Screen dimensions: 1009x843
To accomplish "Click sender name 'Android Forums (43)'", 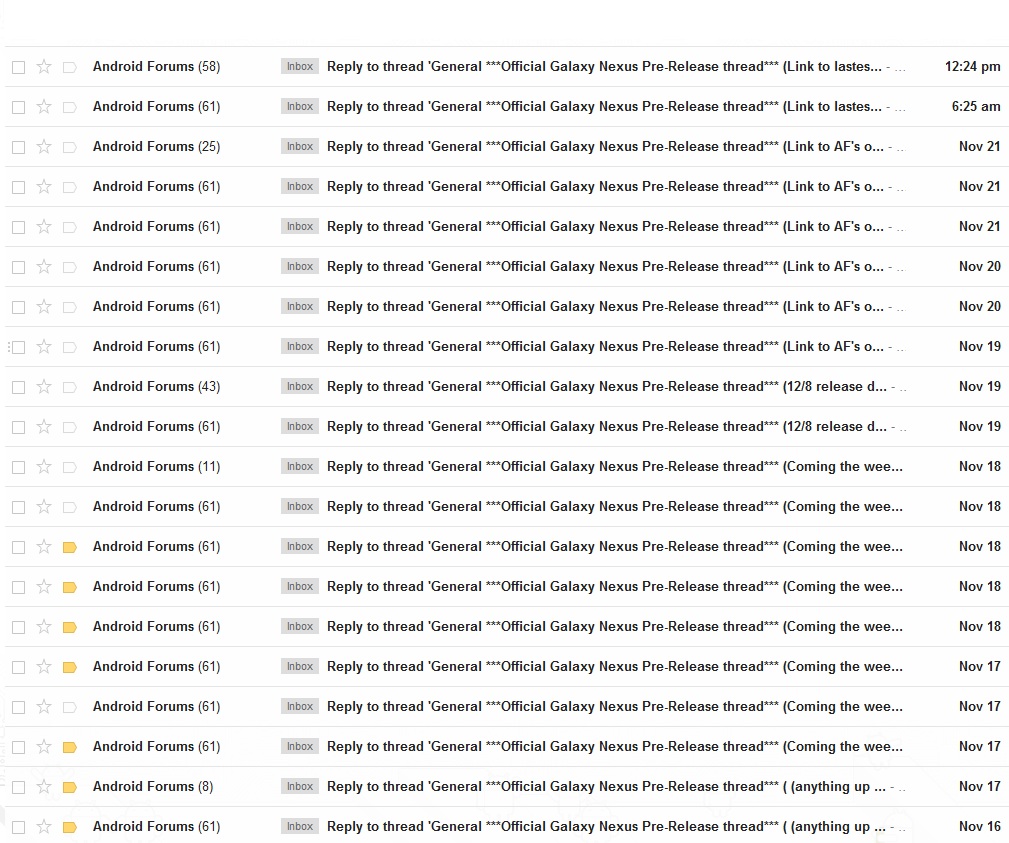I will tap(156, 386).
